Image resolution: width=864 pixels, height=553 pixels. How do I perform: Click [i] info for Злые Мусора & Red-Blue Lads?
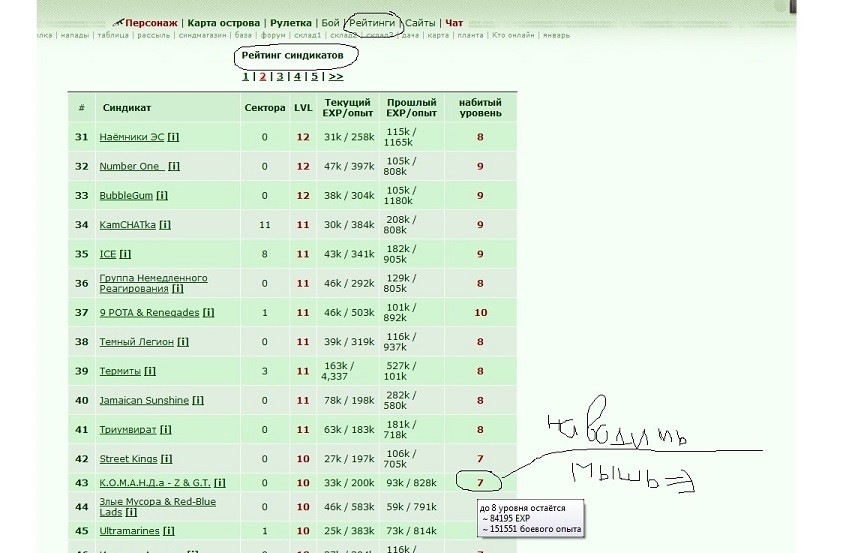(x=131, y=512)
